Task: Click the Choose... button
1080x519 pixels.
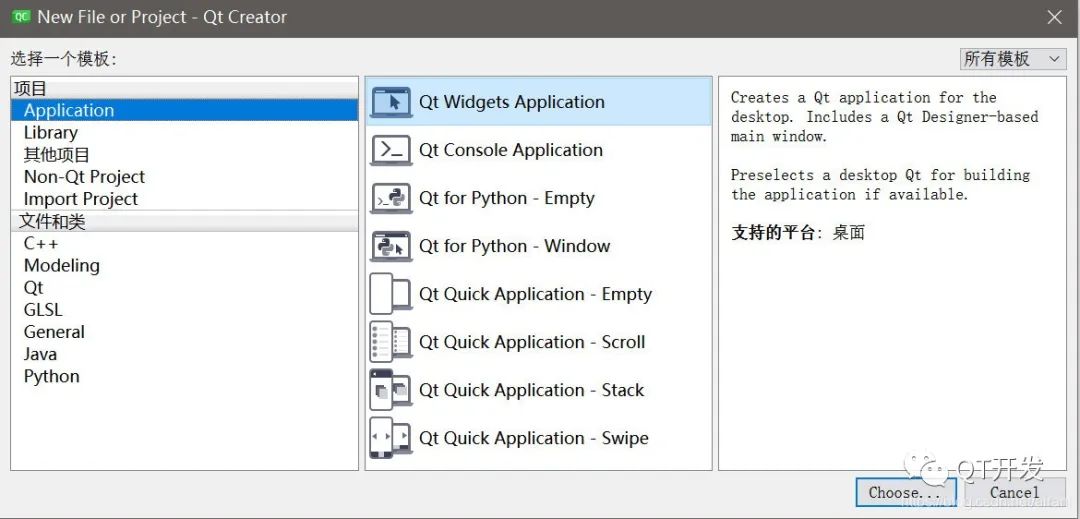Action: click(x=904, y=493)
